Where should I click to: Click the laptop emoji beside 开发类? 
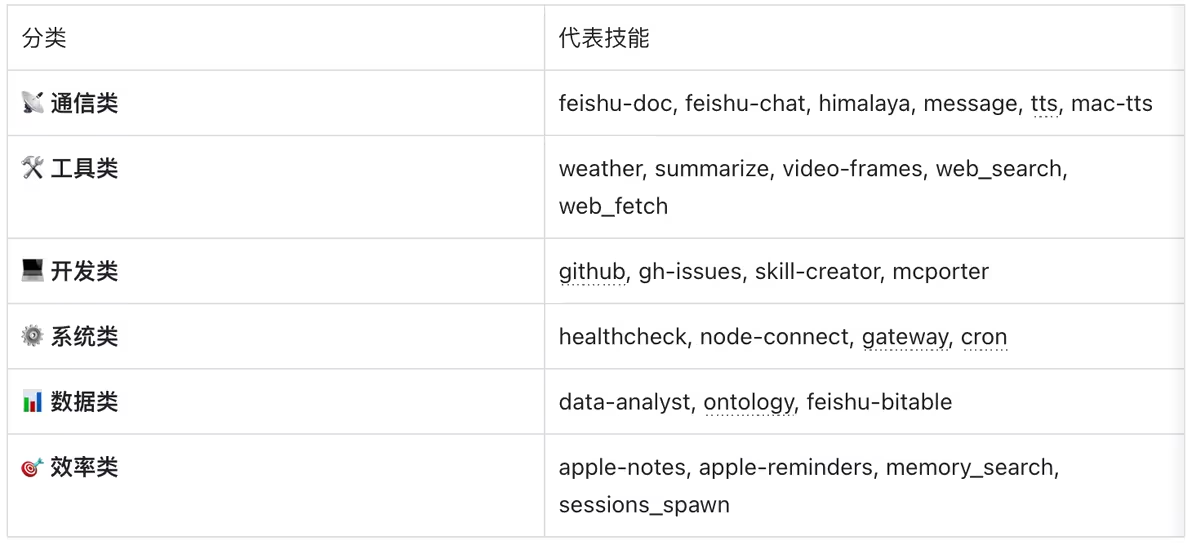tap(32, 271)
